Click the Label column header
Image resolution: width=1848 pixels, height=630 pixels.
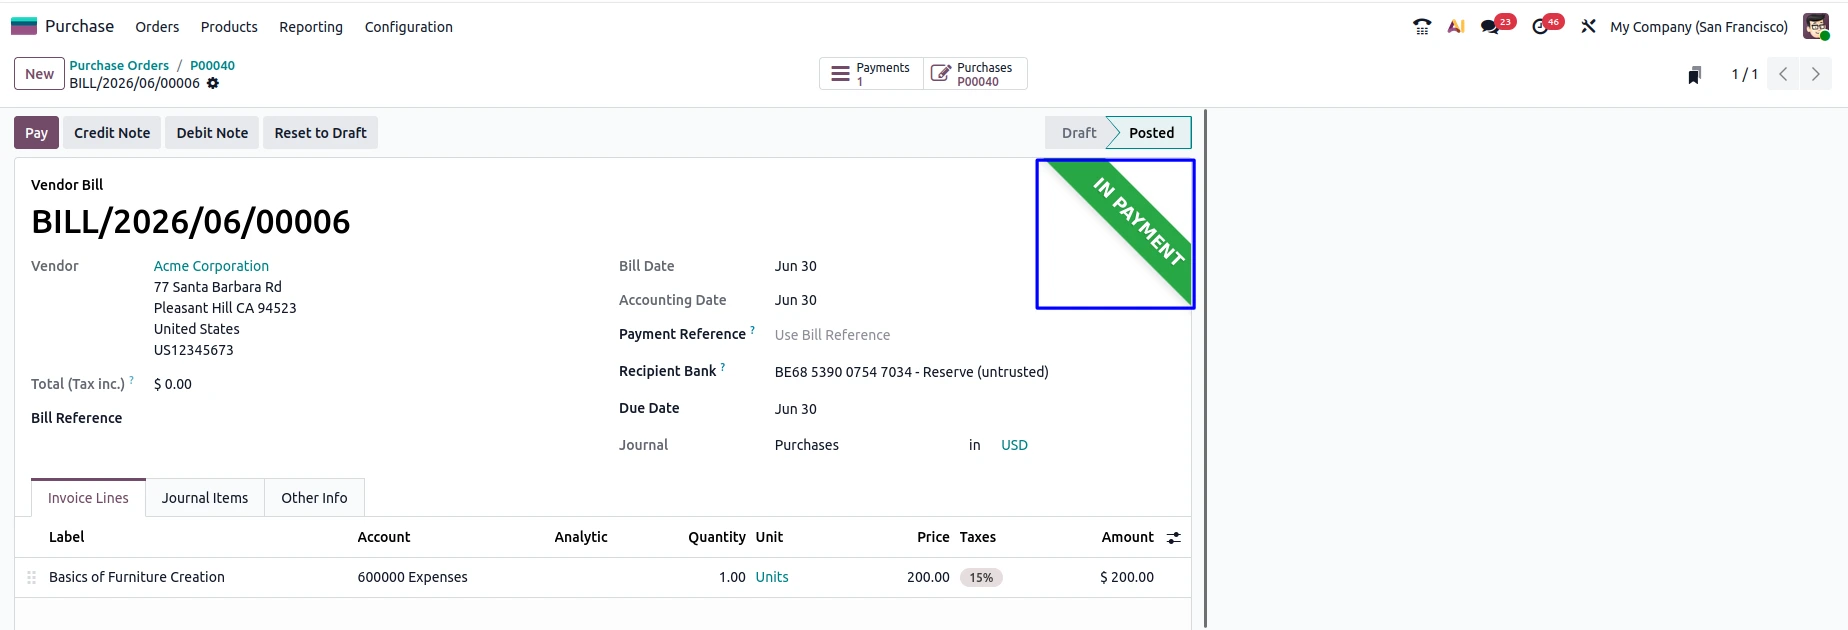coord(66,537)
